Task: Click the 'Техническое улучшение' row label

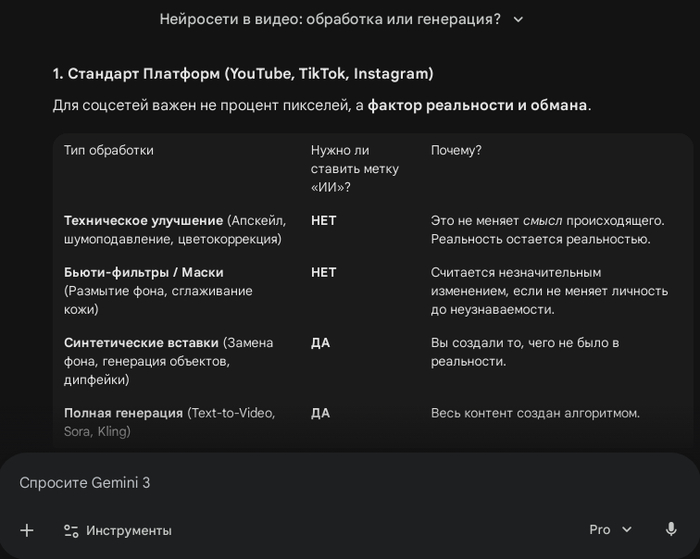Action: click(x=144, y=220)
